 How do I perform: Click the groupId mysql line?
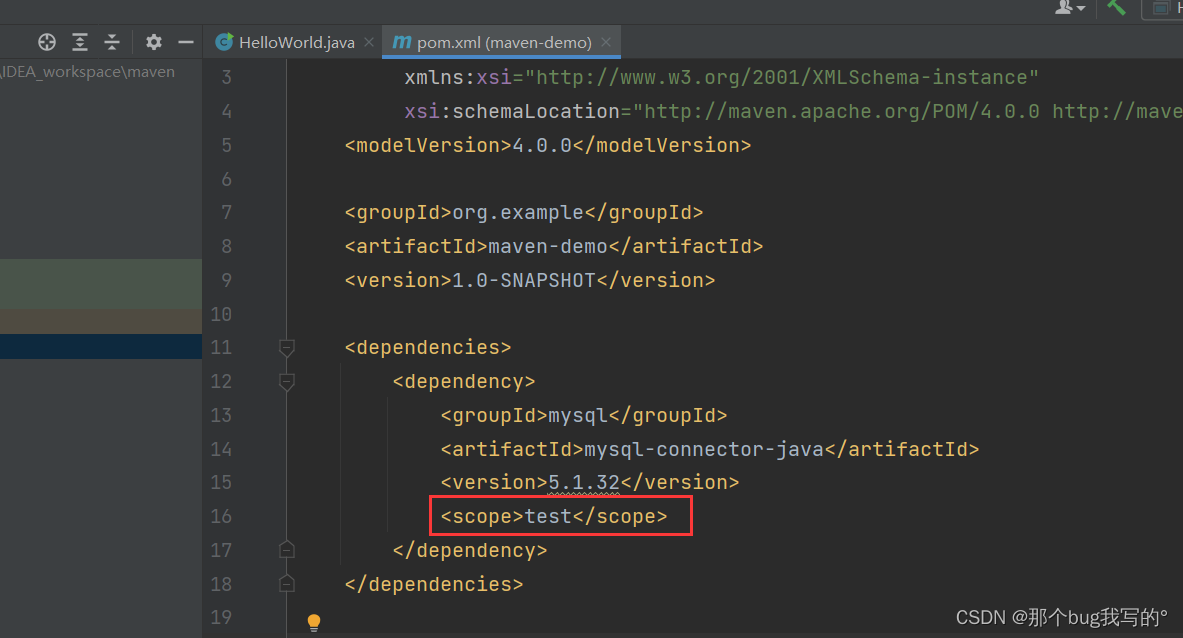click(584, 416)
